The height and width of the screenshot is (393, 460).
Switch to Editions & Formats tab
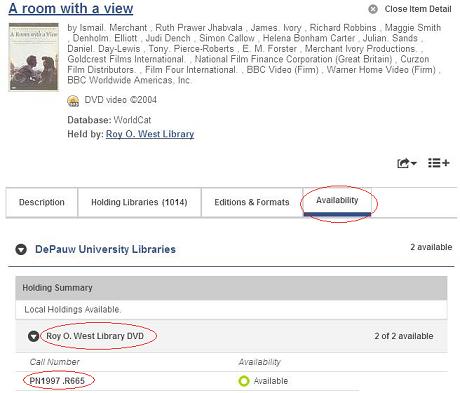pos(252,202)
